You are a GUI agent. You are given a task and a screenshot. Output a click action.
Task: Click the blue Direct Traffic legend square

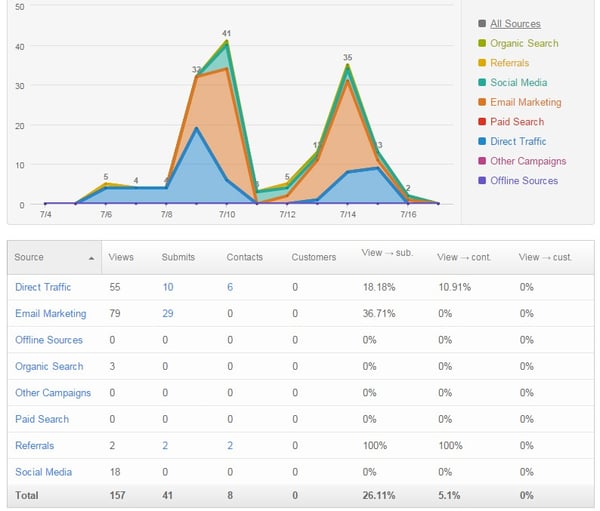tap(482, 141)
